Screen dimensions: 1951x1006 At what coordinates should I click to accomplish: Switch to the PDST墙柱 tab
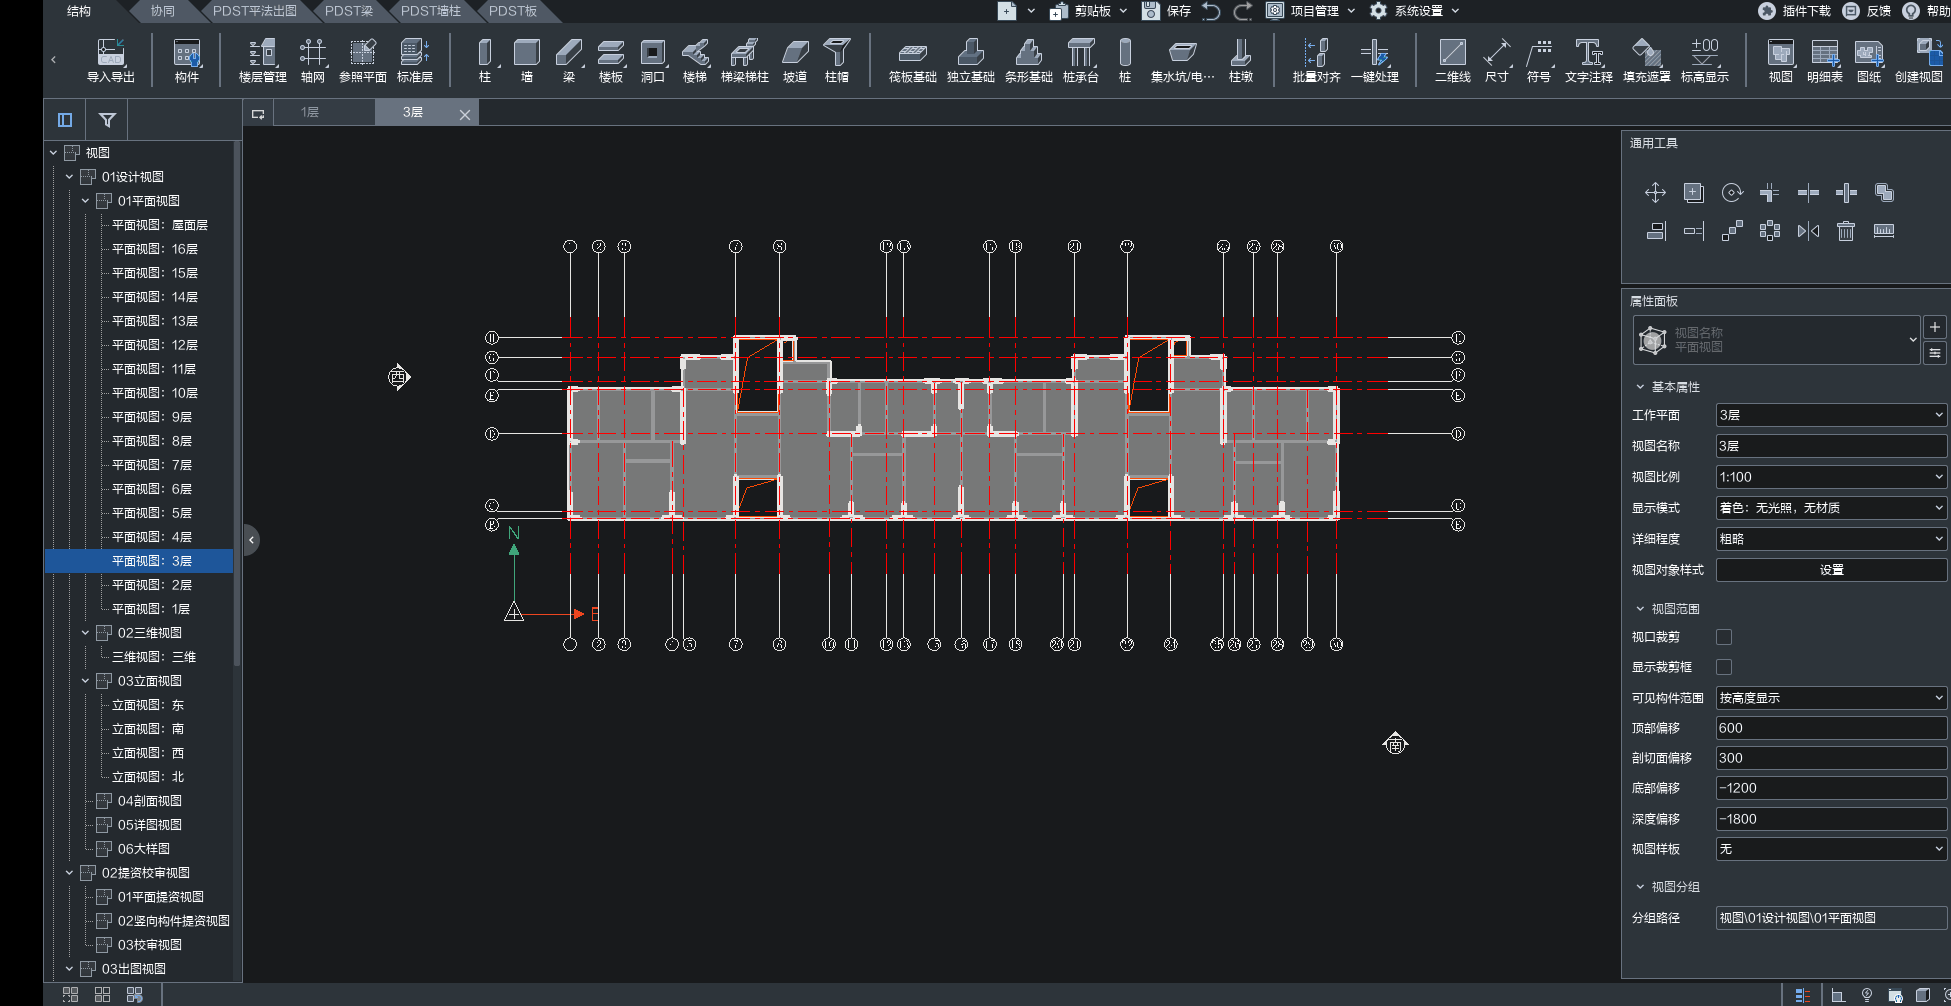[431, 11]
